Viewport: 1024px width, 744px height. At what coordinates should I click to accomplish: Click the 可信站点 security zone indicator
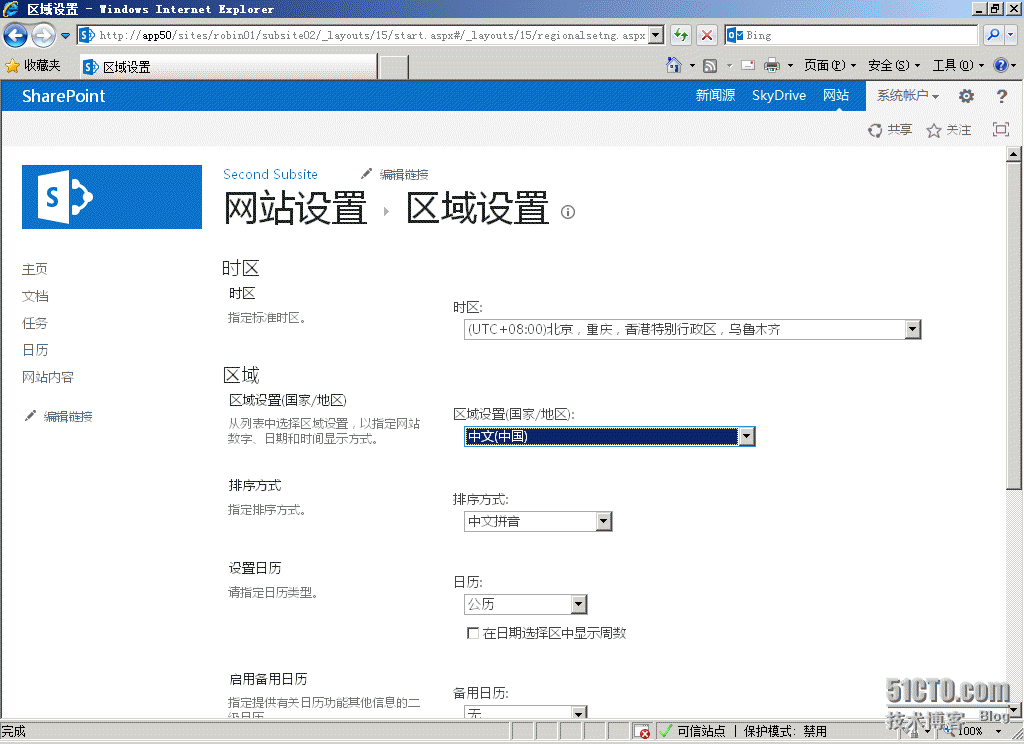[692, 732]
